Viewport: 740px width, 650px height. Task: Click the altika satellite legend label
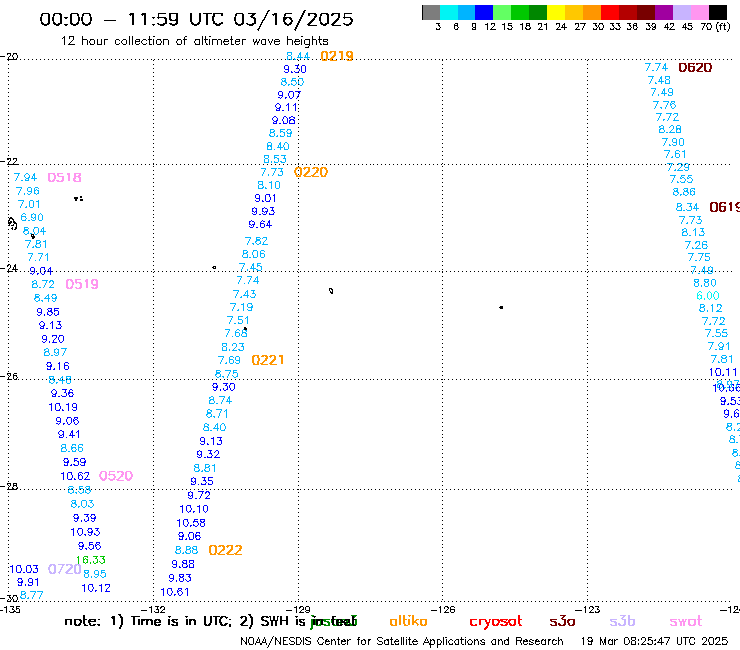pos(408,621)
